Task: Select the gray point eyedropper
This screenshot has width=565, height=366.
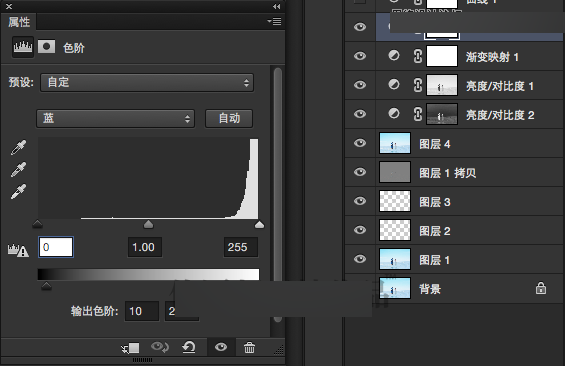Action: (x=18, y=169)
